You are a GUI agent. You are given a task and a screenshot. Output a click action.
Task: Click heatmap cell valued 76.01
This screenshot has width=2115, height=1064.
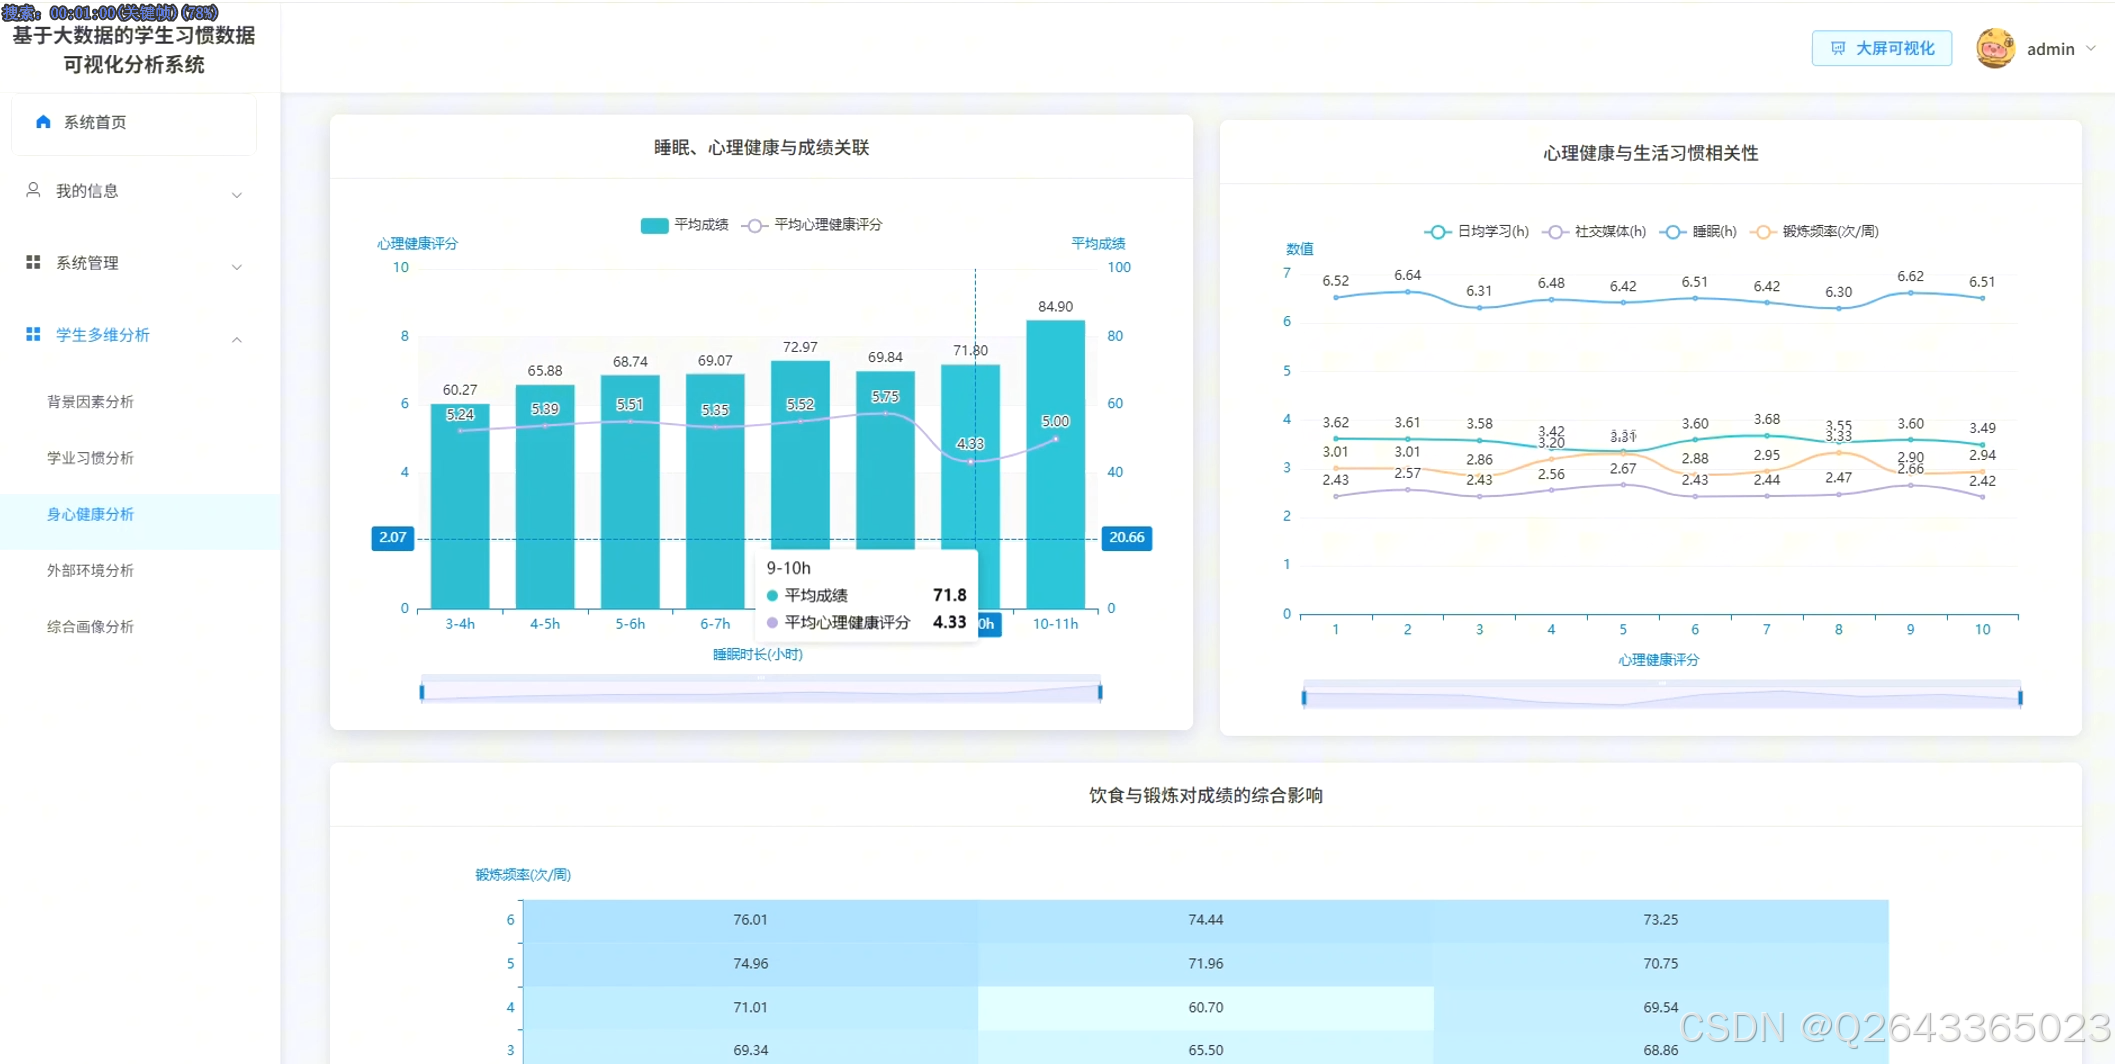[x=750, y=920]
